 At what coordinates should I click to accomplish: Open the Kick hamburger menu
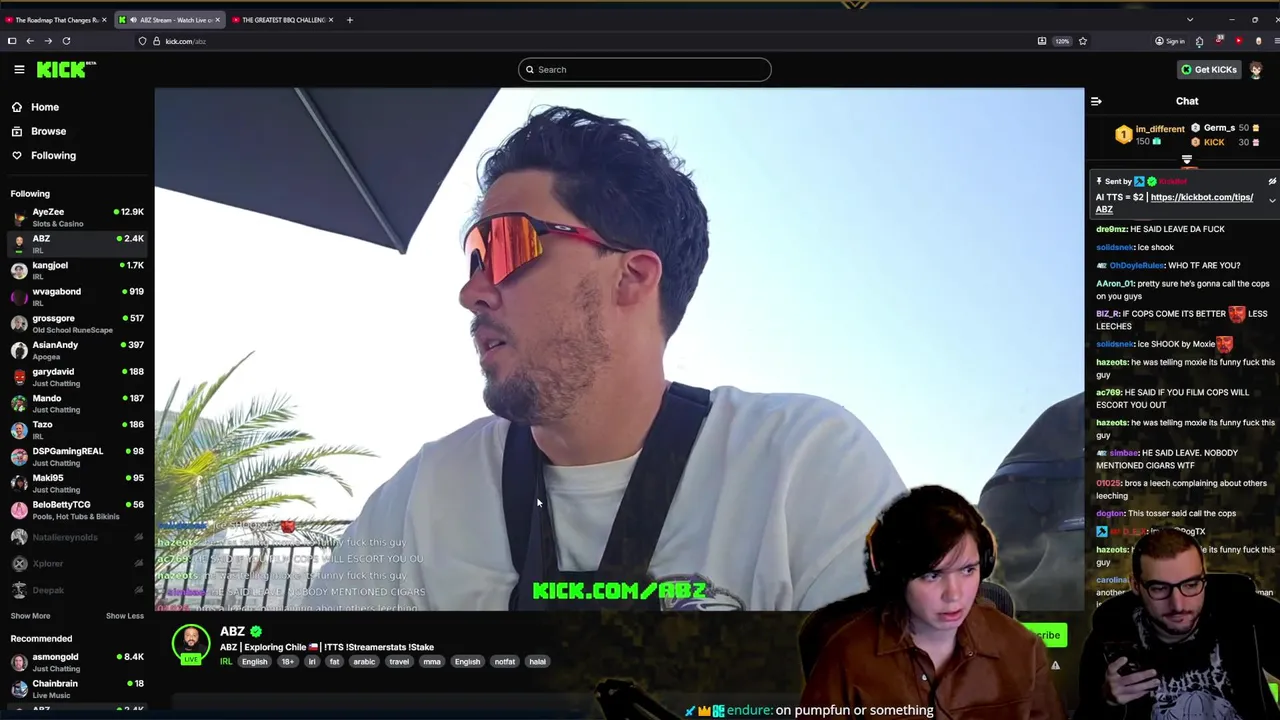(19, 69)
